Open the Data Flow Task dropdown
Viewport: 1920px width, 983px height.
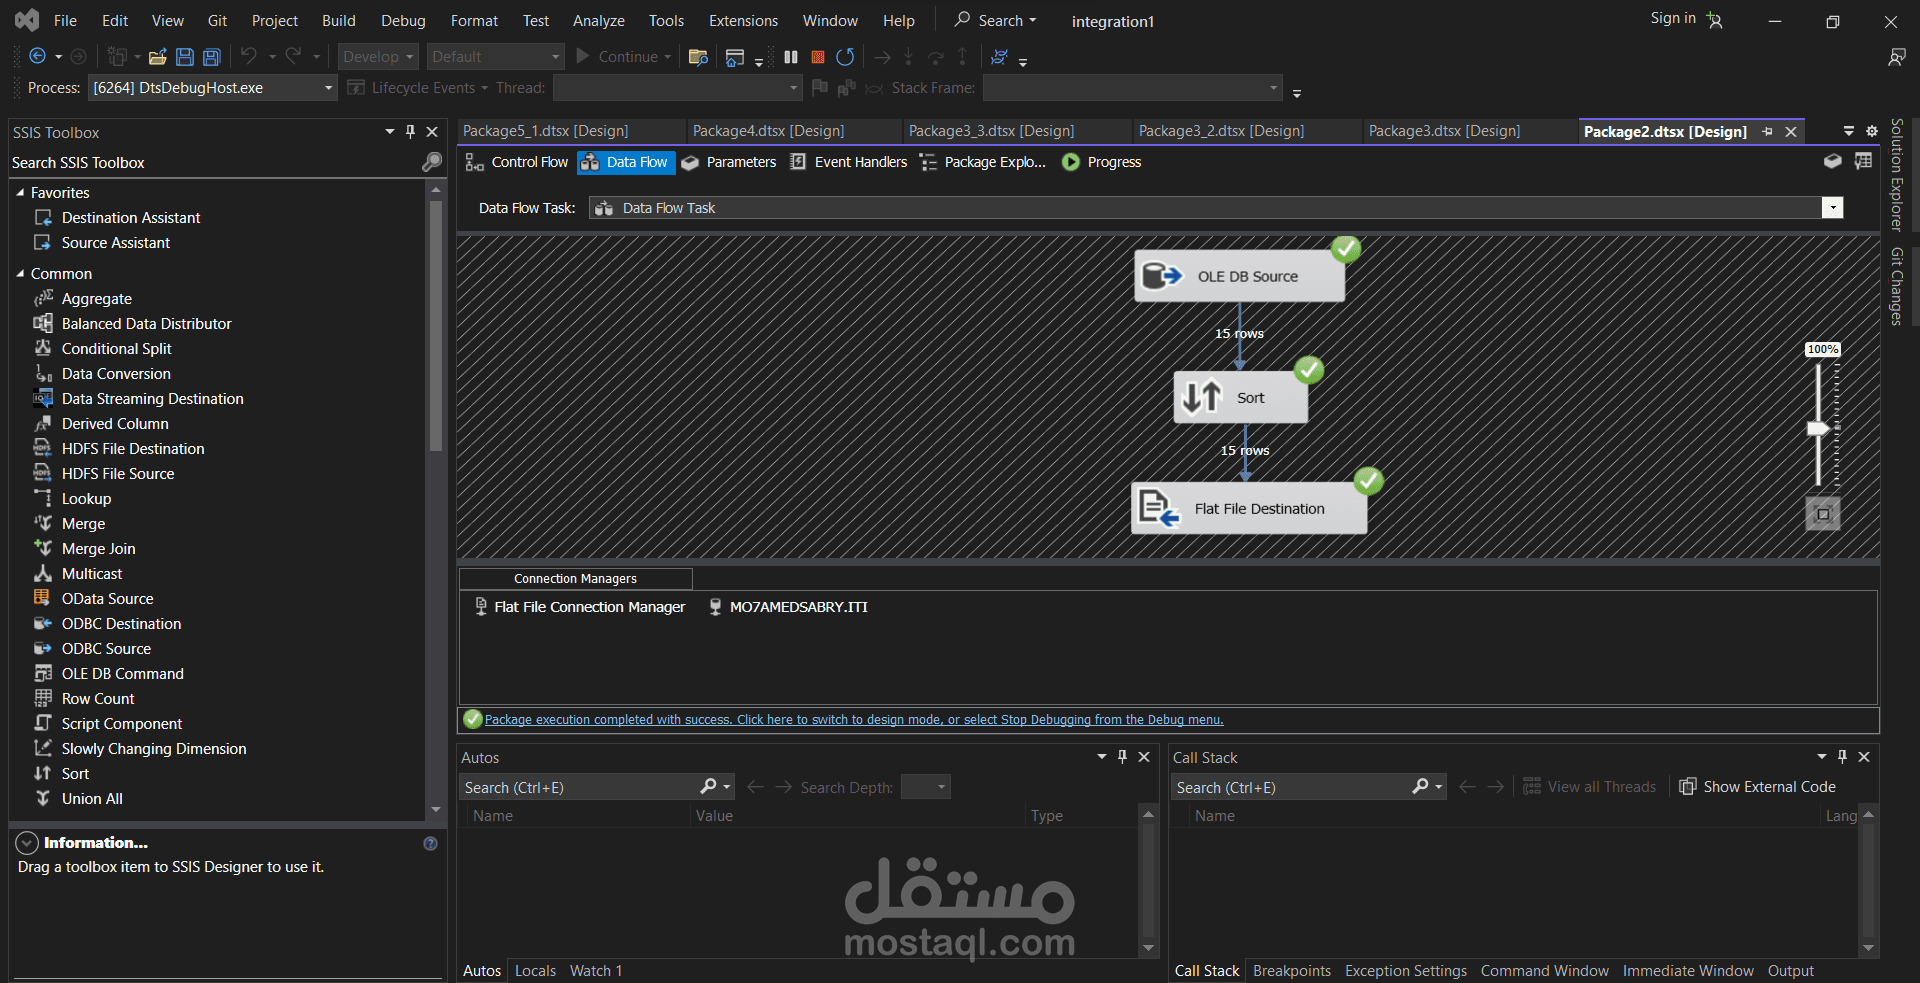click(x=1832, y=208)
